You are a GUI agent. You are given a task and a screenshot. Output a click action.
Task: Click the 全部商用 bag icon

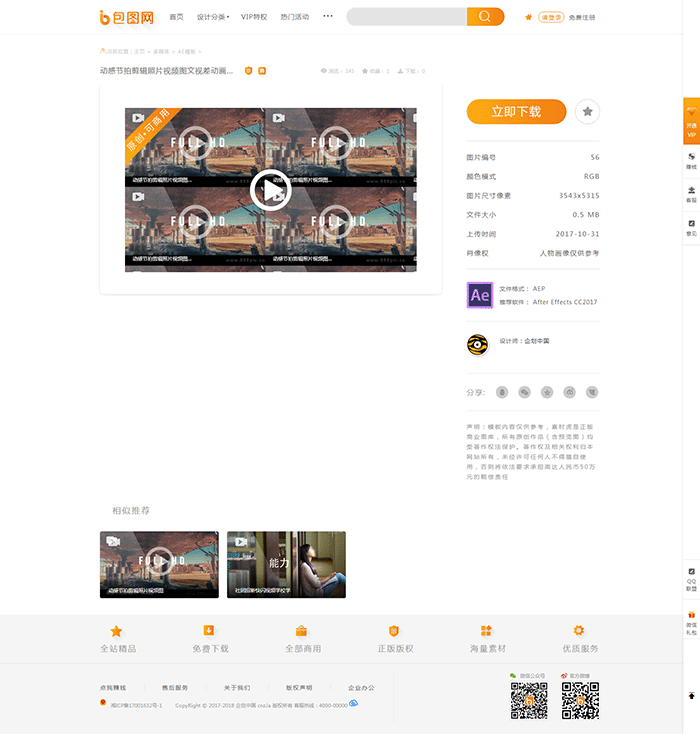[x=301, y=631]
